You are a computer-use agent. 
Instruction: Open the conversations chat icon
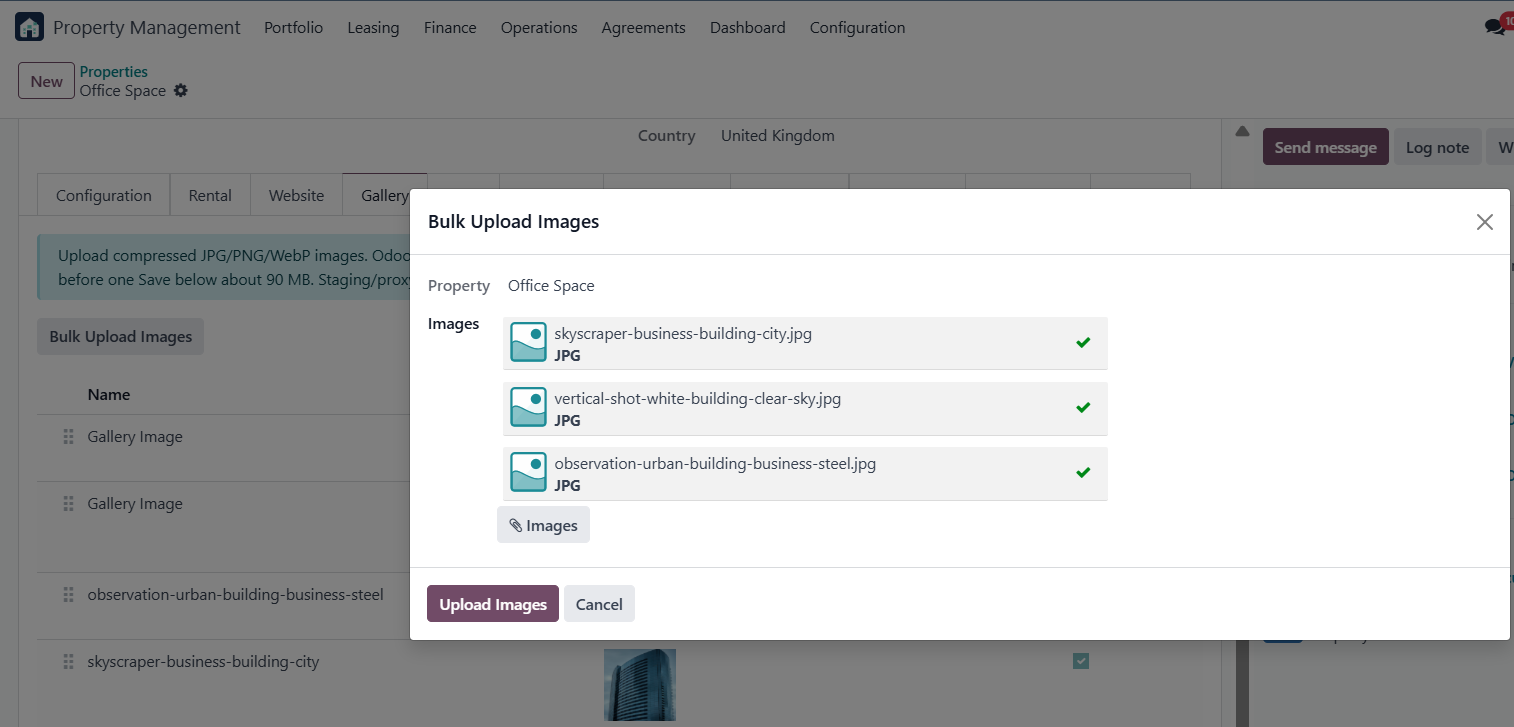click(1495, 27)
